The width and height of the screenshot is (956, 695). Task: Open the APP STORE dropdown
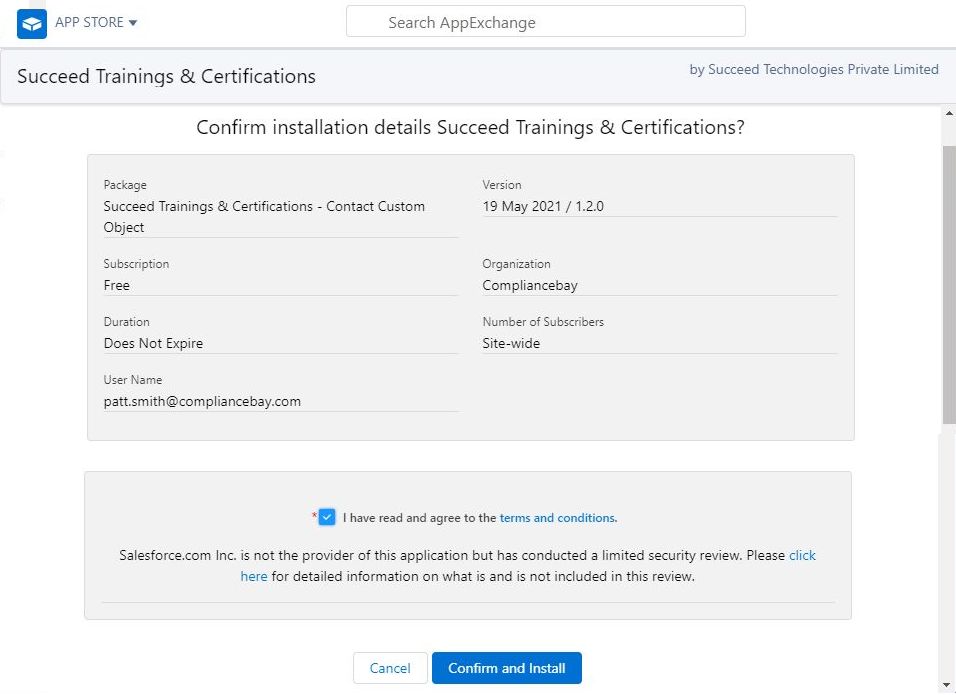(96, 23)
